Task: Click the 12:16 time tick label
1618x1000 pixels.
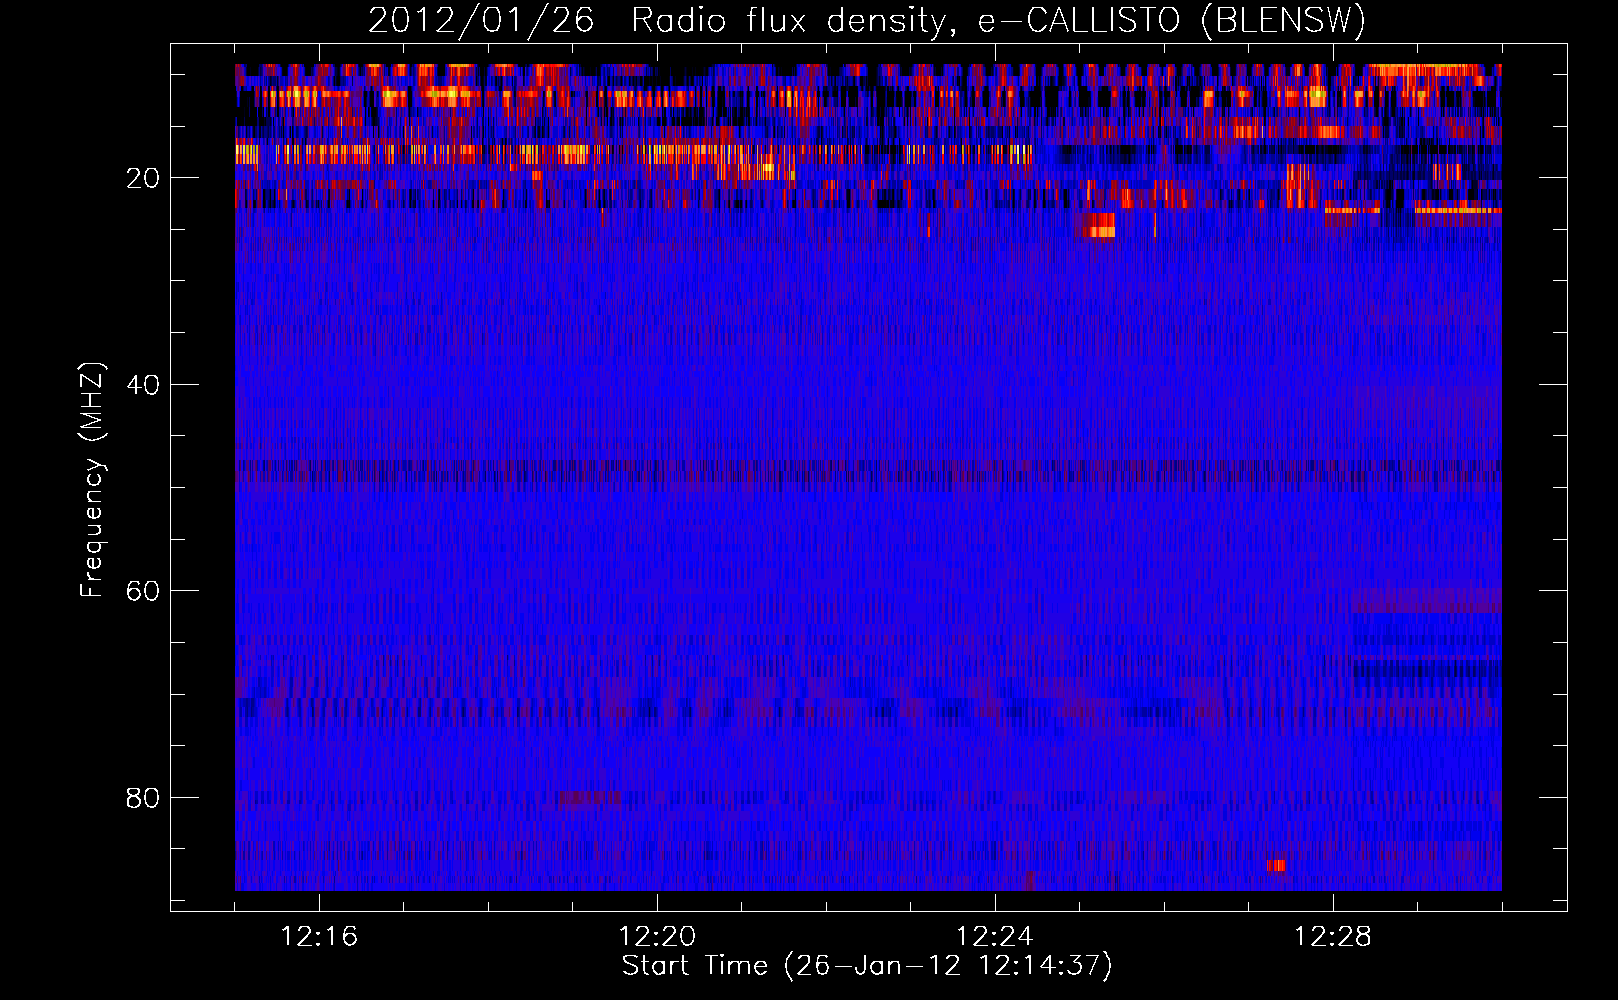Action: pos(319,937)
